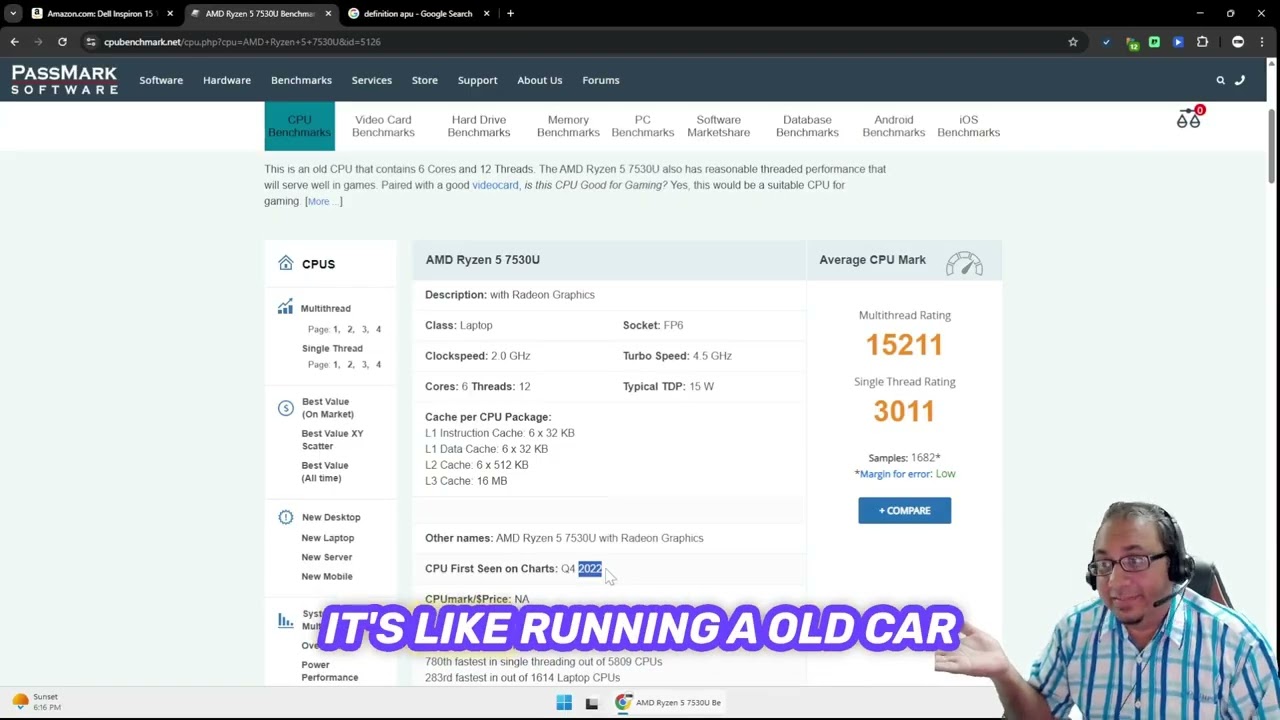Open the Benchmarks menu
Viewport: 1280px width, 720px height.
[301, 80]
